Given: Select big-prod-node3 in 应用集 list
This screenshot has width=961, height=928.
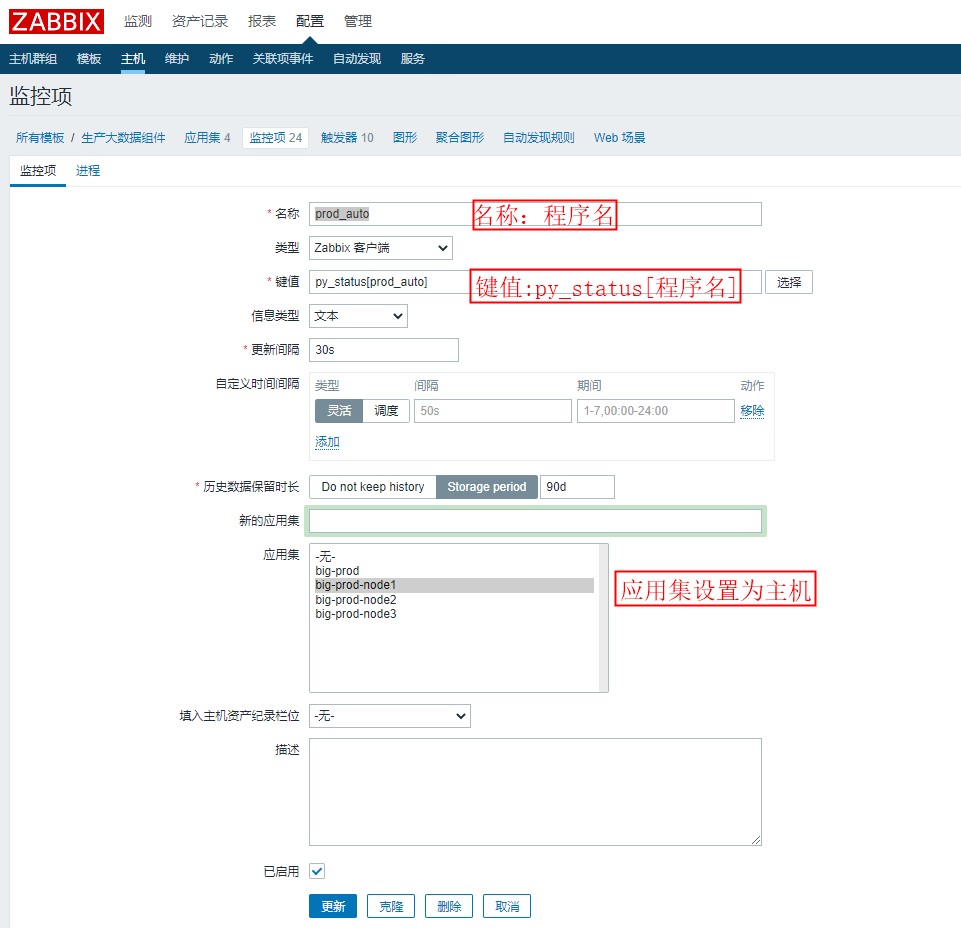Looking at the screenshot, I should [x=454, y=614].
